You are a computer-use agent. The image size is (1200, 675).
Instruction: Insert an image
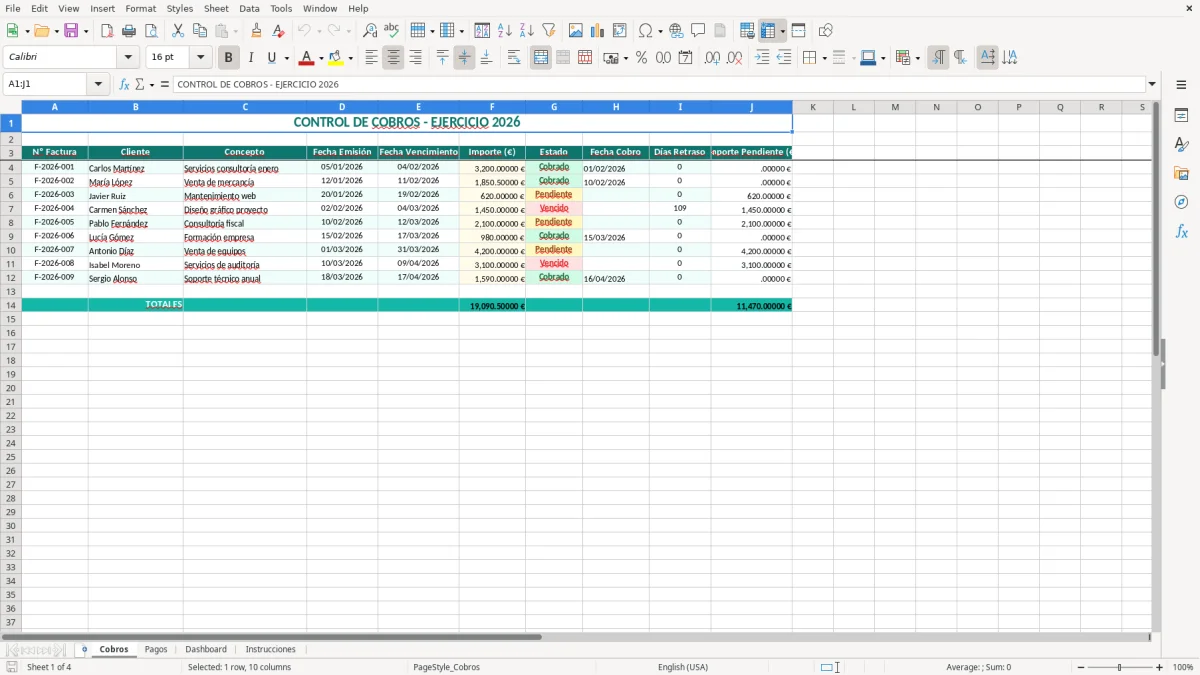[576, 31]
